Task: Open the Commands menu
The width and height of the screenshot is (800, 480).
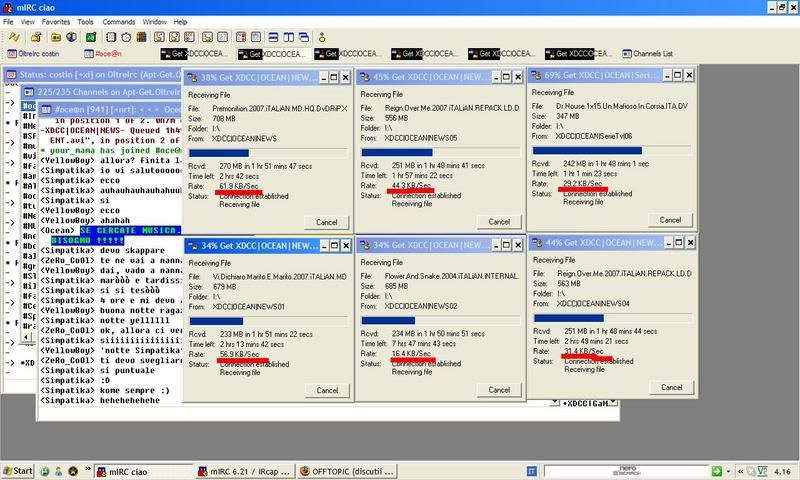Action: [x=118, y=21]
